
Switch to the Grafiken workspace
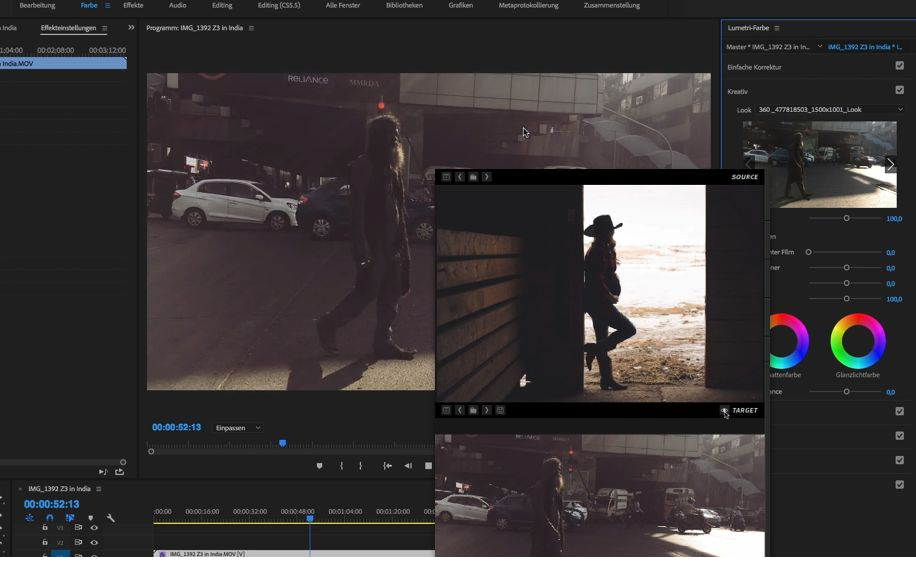[461, 5]
